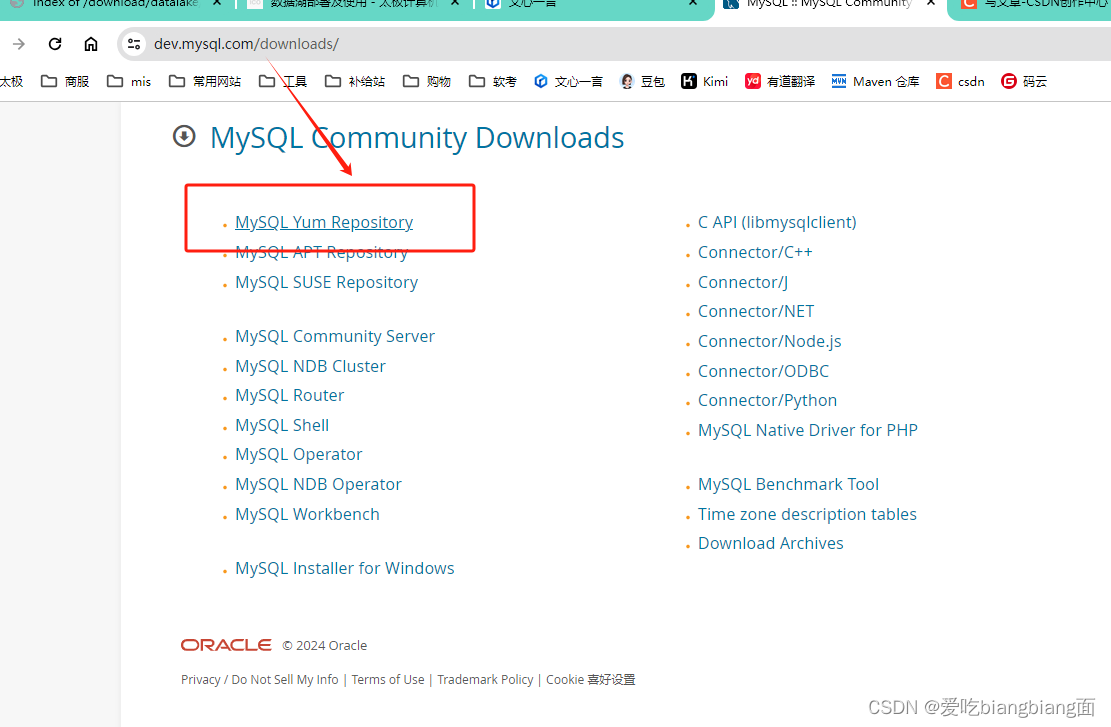The height and width of the screenshot is (727, 1111).
Task: Open the Cookie 喜好设置 link
Action: [590, 679]
